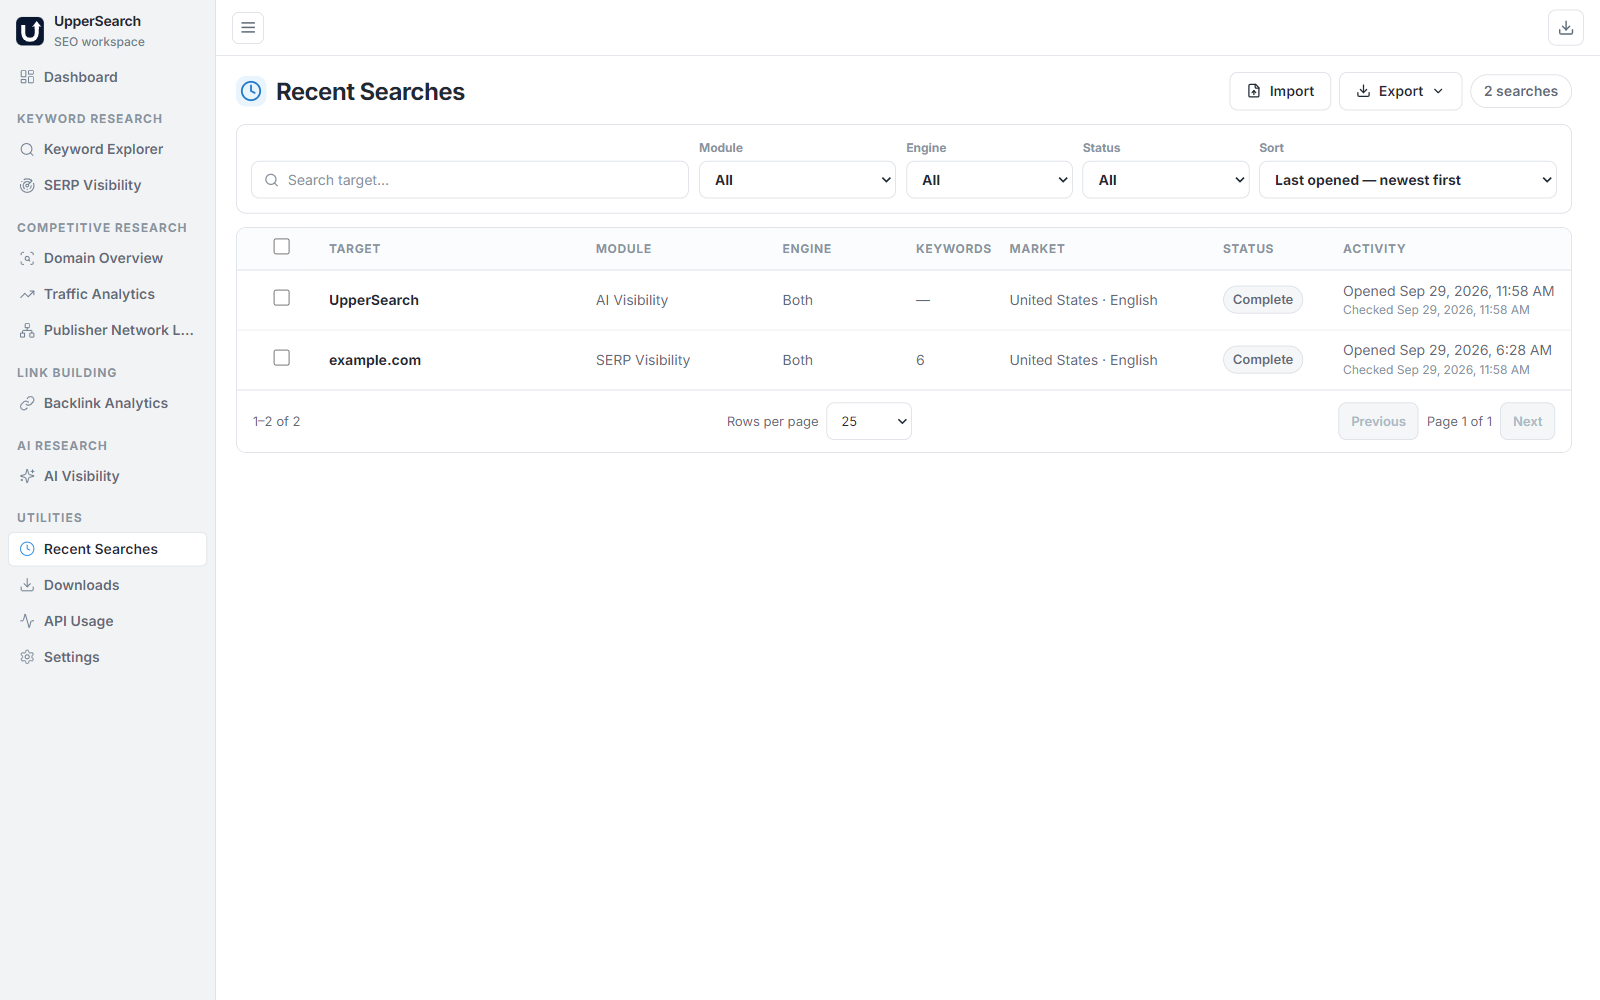Click the 2 searches count badge

click(1520, 91)
